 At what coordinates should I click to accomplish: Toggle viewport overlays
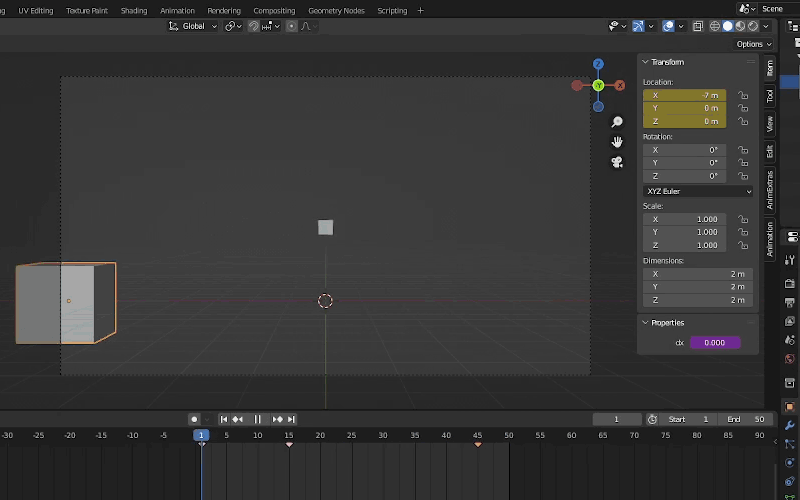[668, 26]
